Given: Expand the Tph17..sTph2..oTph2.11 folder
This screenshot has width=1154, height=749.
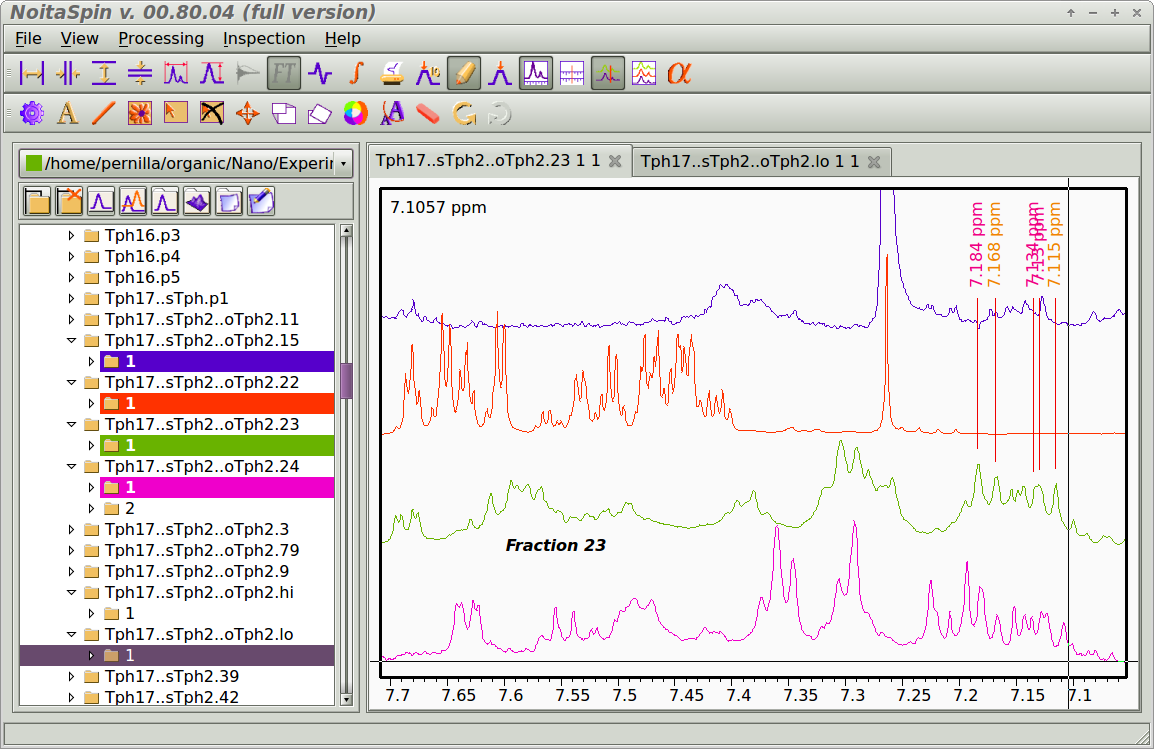Looking at the screenshot, I should (71, 320).
